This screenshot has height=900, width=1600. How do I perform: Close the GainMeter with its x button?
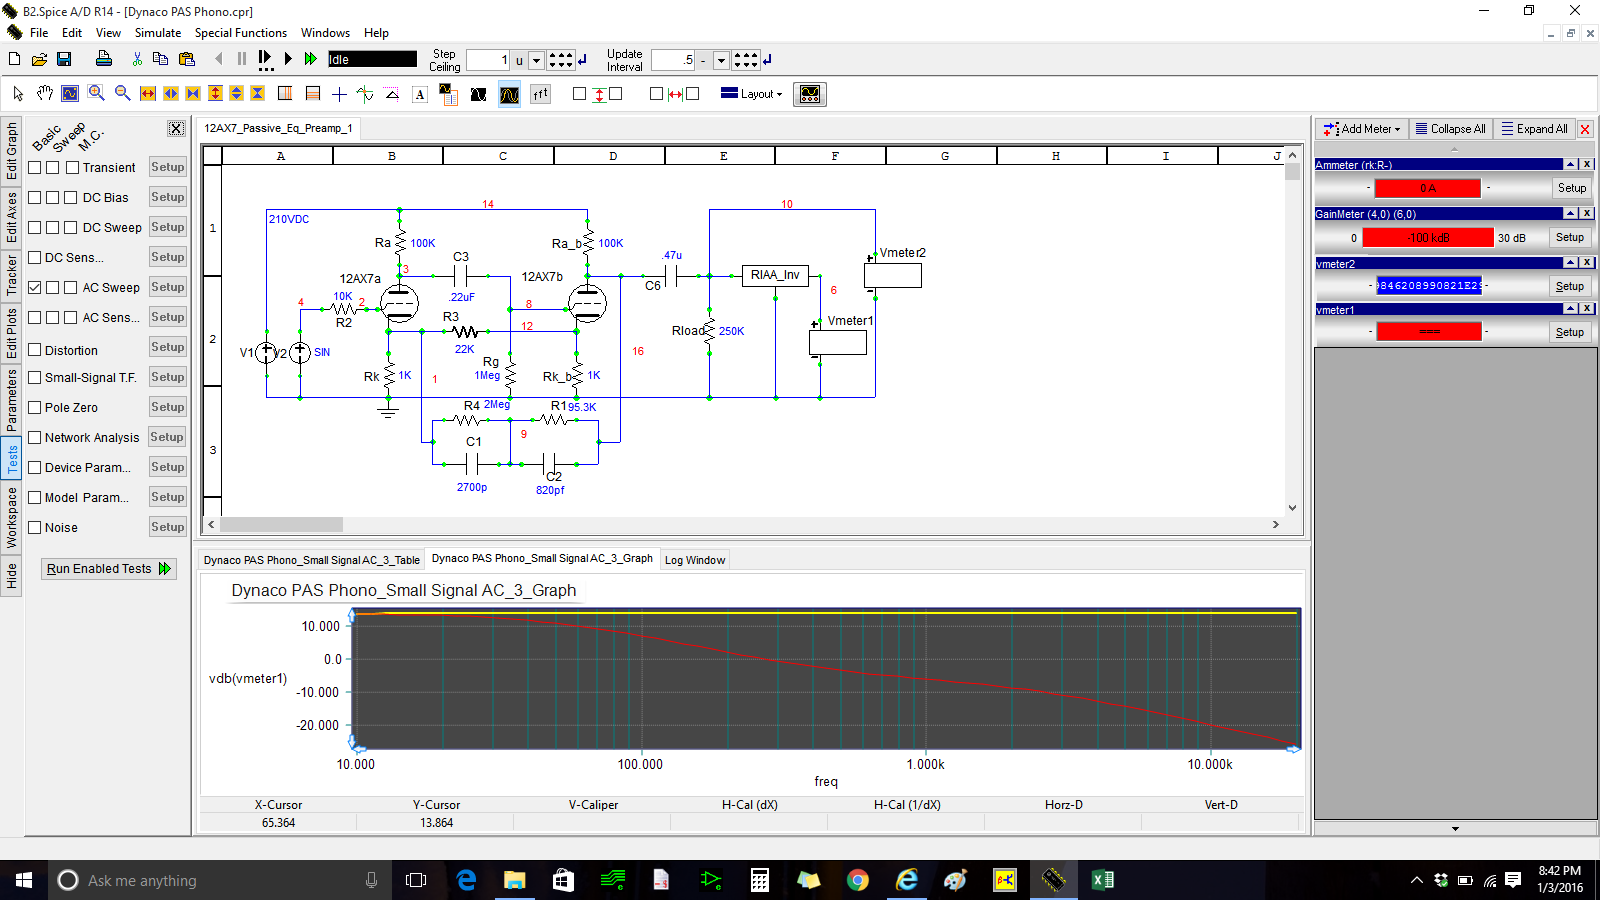[1587, 213]
